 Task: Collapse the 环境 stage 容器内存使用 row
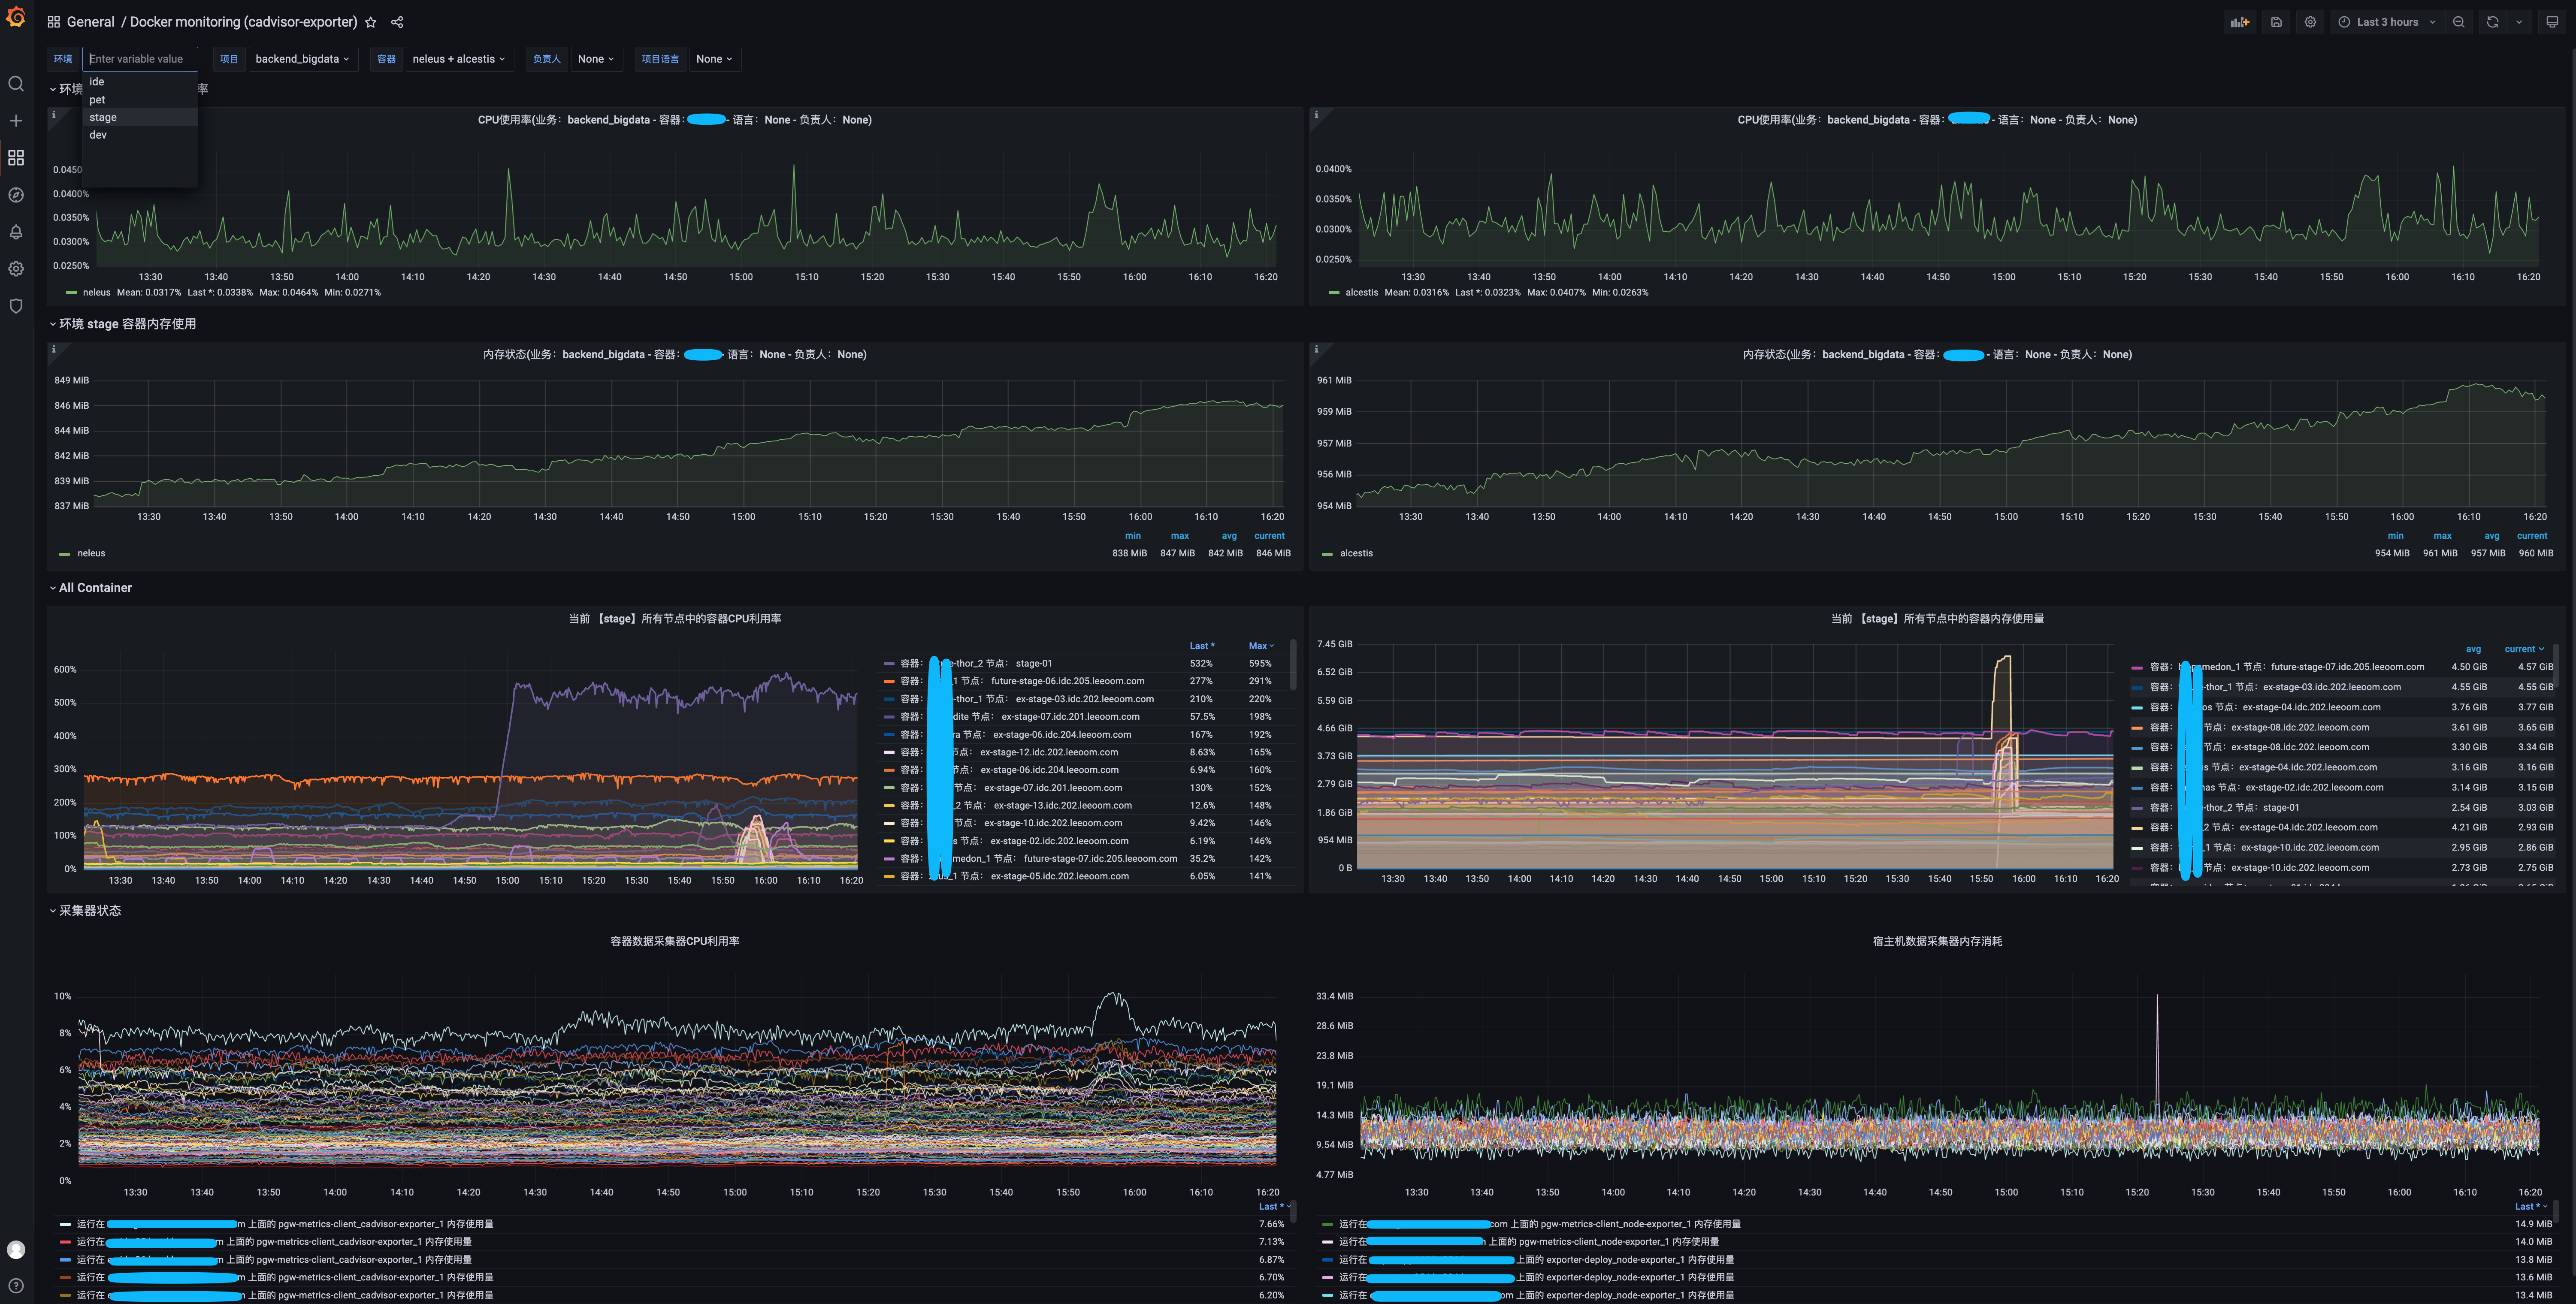click(123, 324)
